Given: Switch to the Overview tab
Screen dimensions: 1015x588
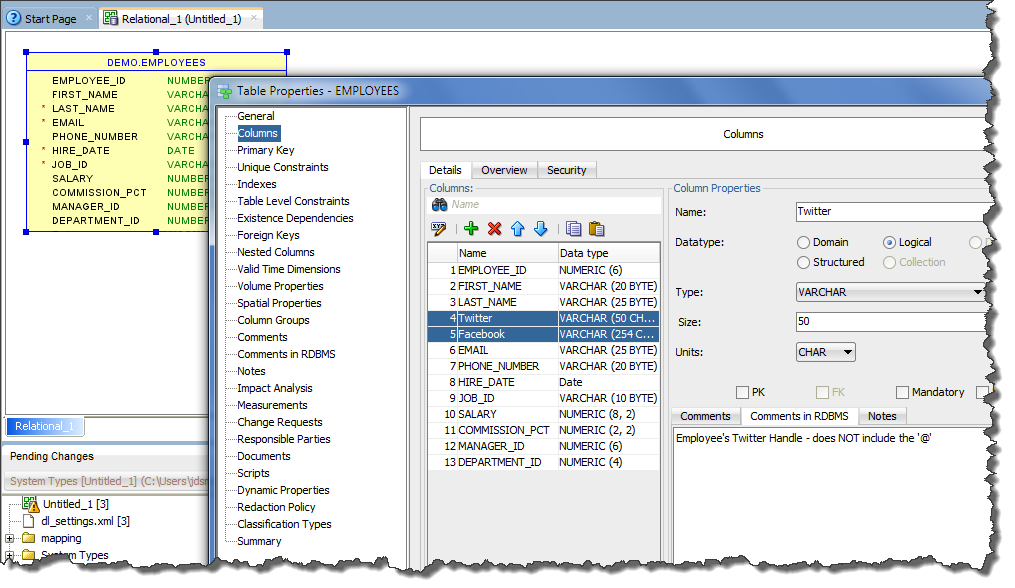Looking at the screenshot, I should point(504,170).
